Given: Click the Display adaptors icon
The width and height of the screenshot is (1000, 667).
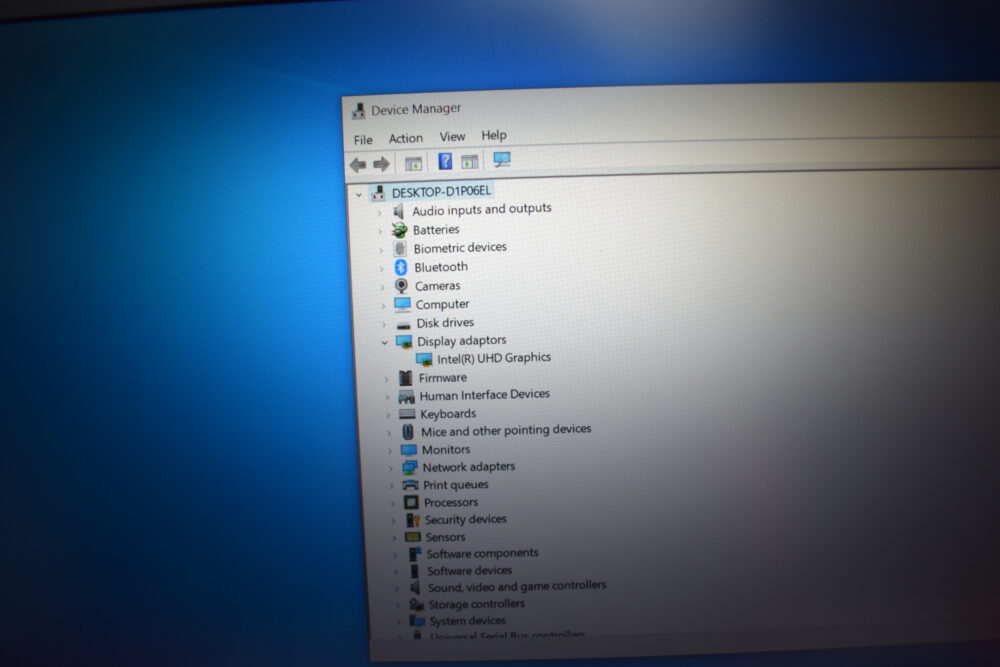Looking at the screenshot, I should (404, 342).
